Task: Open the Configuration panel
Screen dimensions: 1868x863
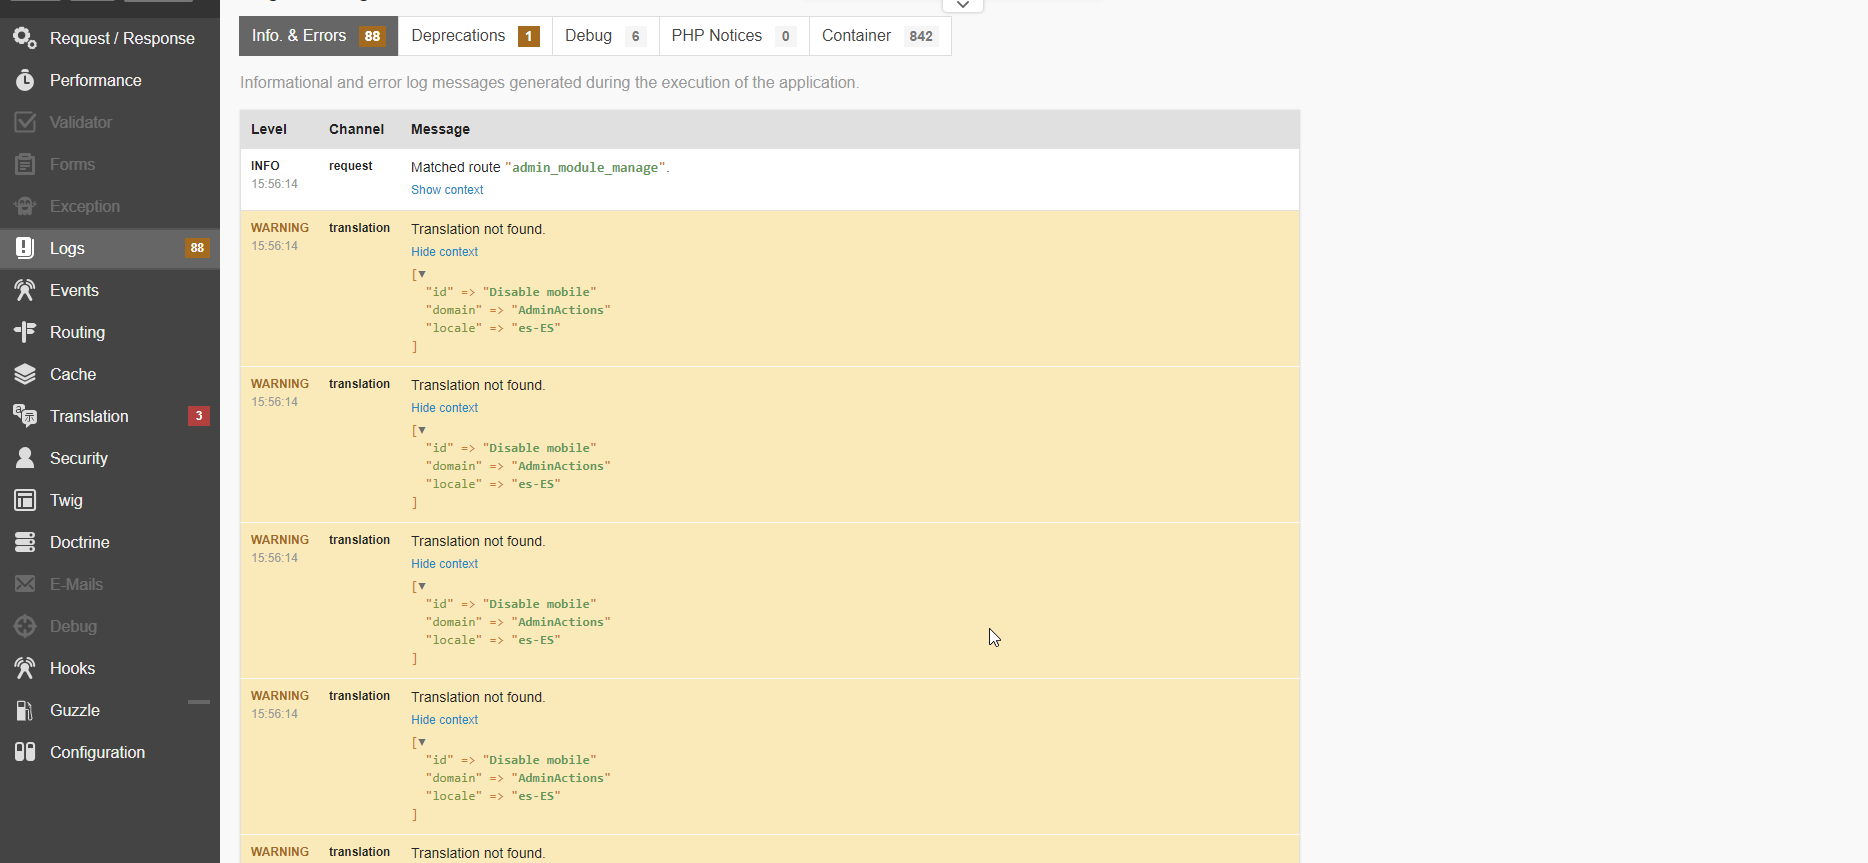Action: (x=110, y=752)
